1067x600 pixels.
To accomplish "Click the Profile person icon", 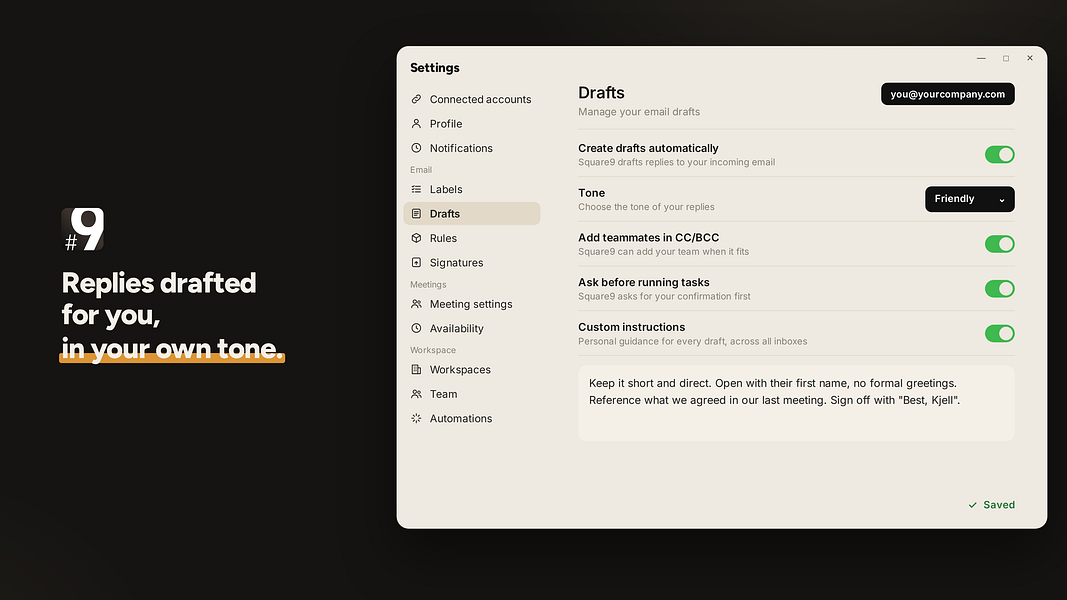I will (x=416, y=124).
